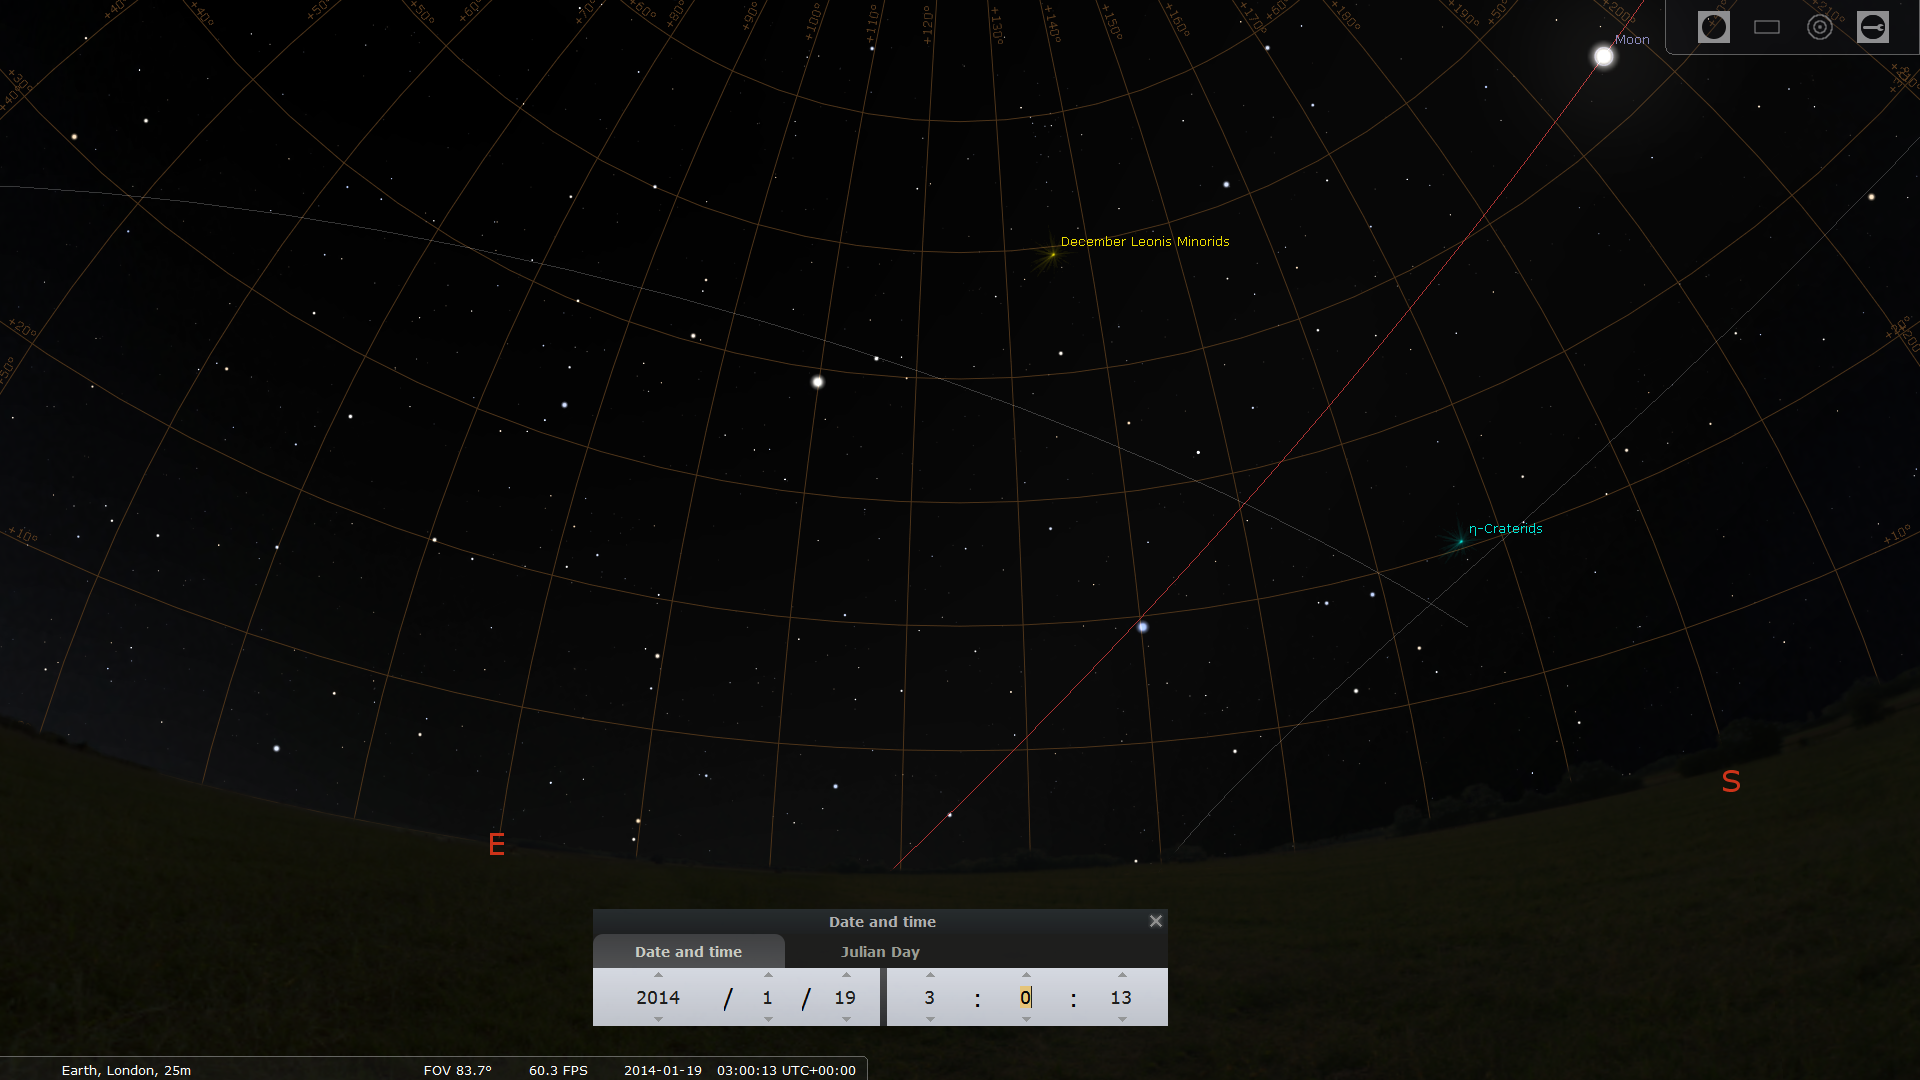
Task: Click the highlighted minutes field showing 0
Action: (1025, 997)
